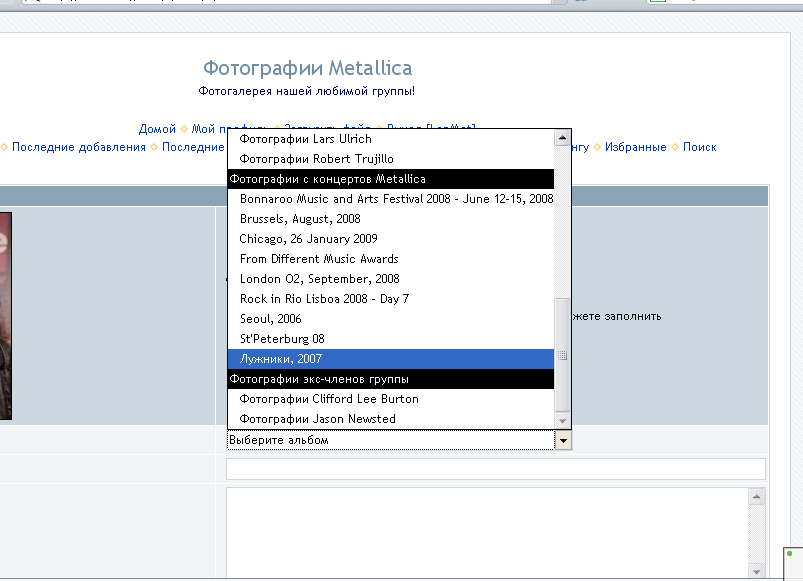Open the "Домой" navigation link
803x581 pixels.
point(157,129)
